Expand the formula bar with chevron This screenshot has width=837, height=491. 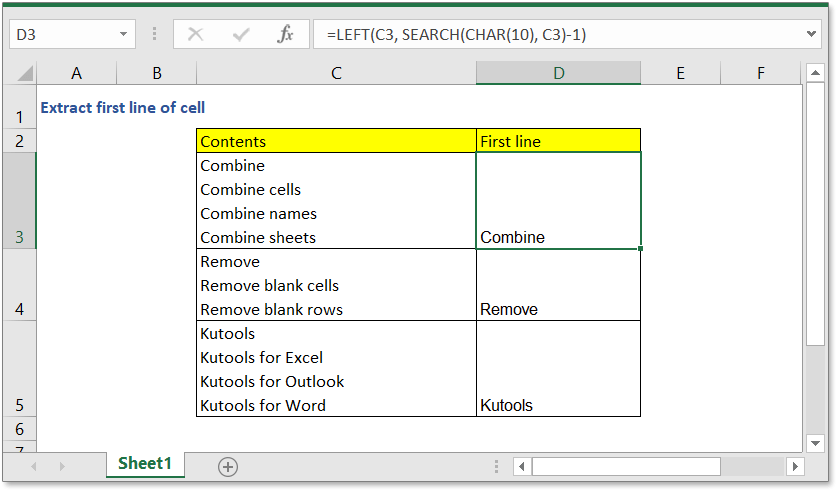point(811,34)
